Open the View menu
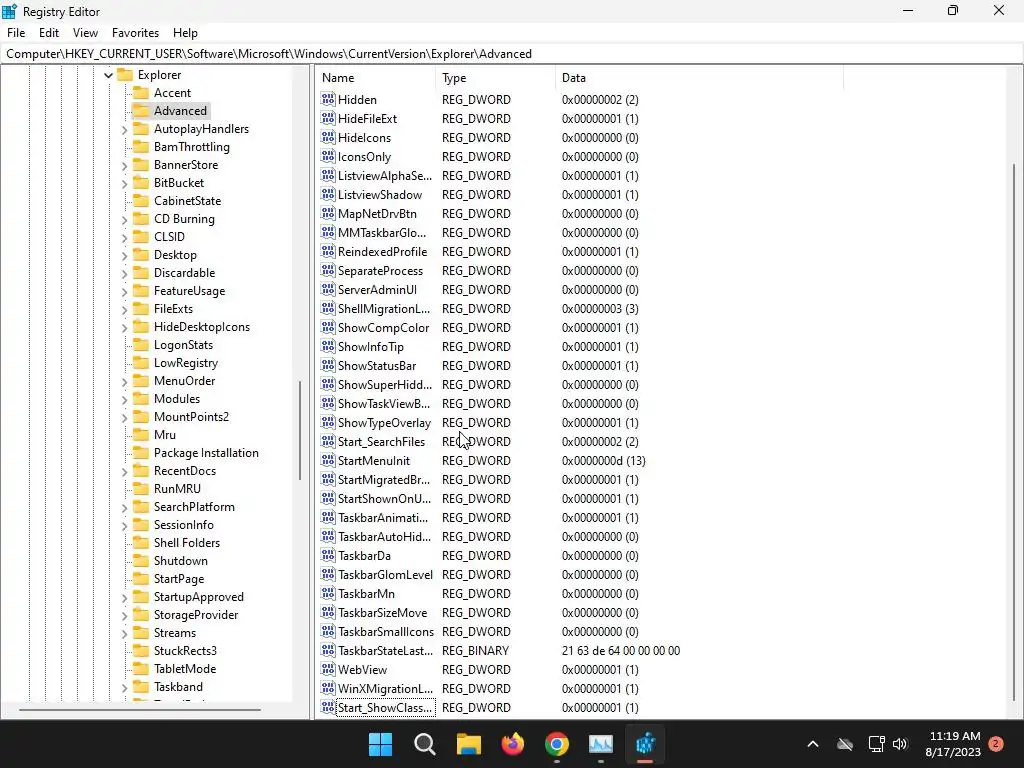This screenshot has height=768, width=1024. [x=86, y=33]
